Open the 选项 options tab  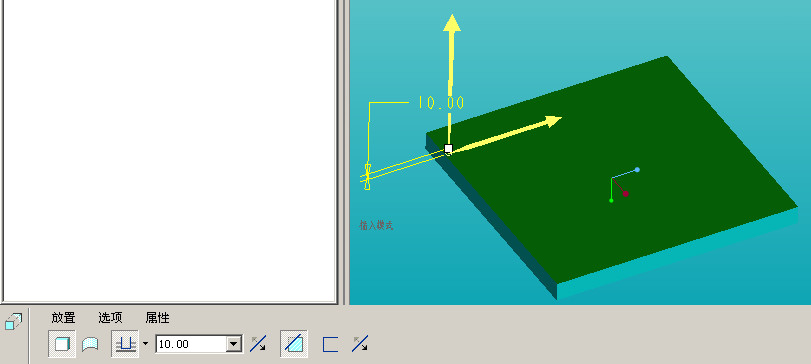(110, 317)
